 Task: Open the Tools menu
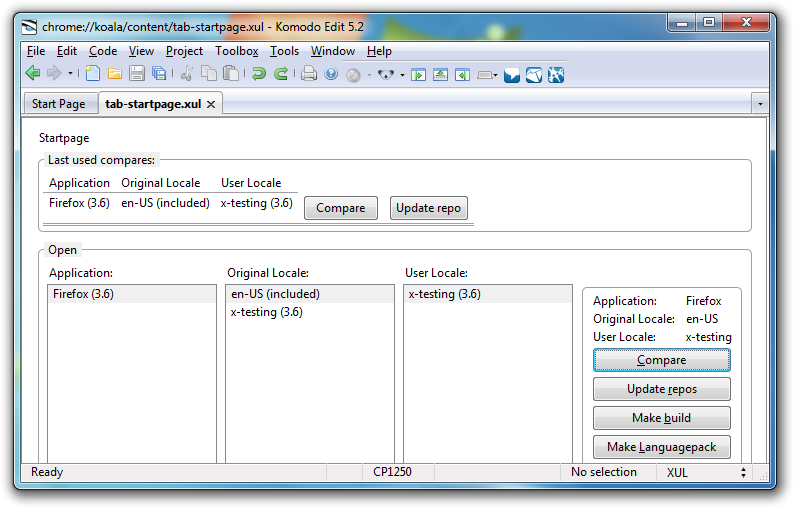coord(284,51)
